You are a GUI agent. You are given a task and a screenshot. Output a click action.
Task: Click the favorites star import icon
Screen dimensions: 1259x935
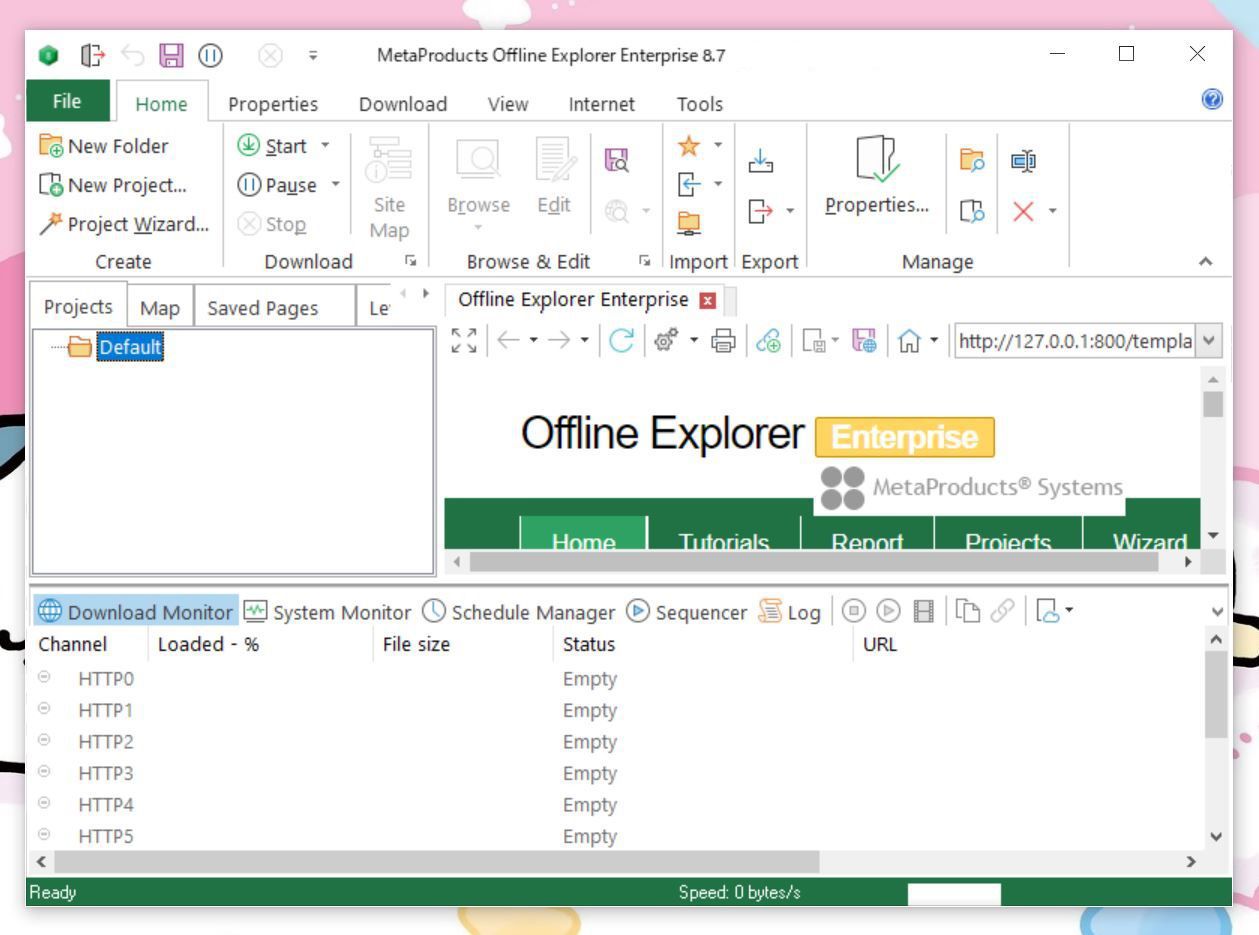687,147
